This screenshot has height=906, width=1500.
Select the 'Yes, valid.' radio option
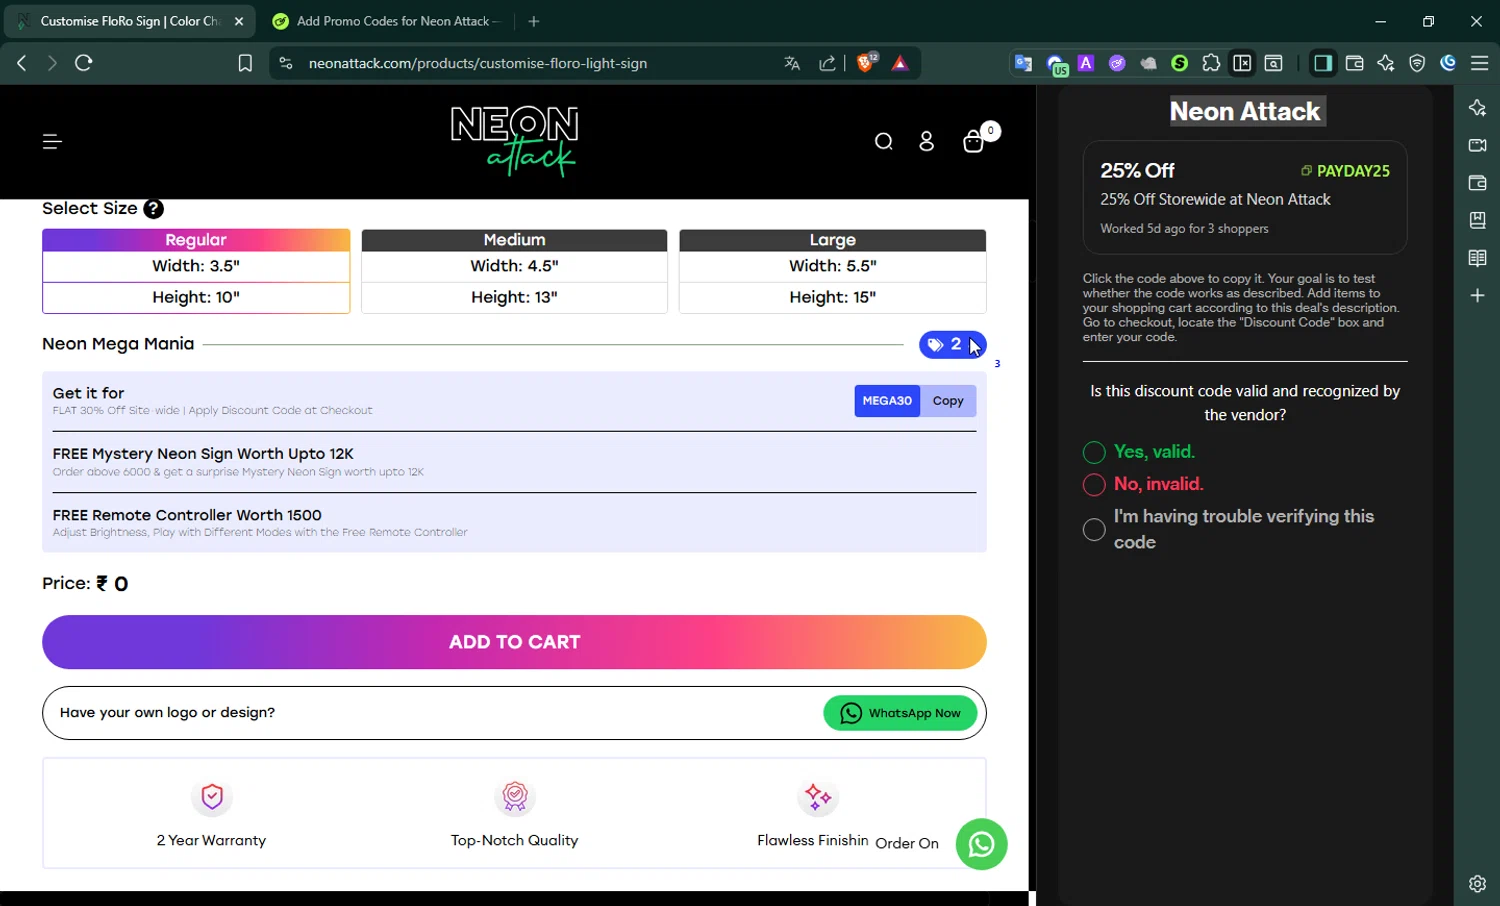click(1094, 452)
